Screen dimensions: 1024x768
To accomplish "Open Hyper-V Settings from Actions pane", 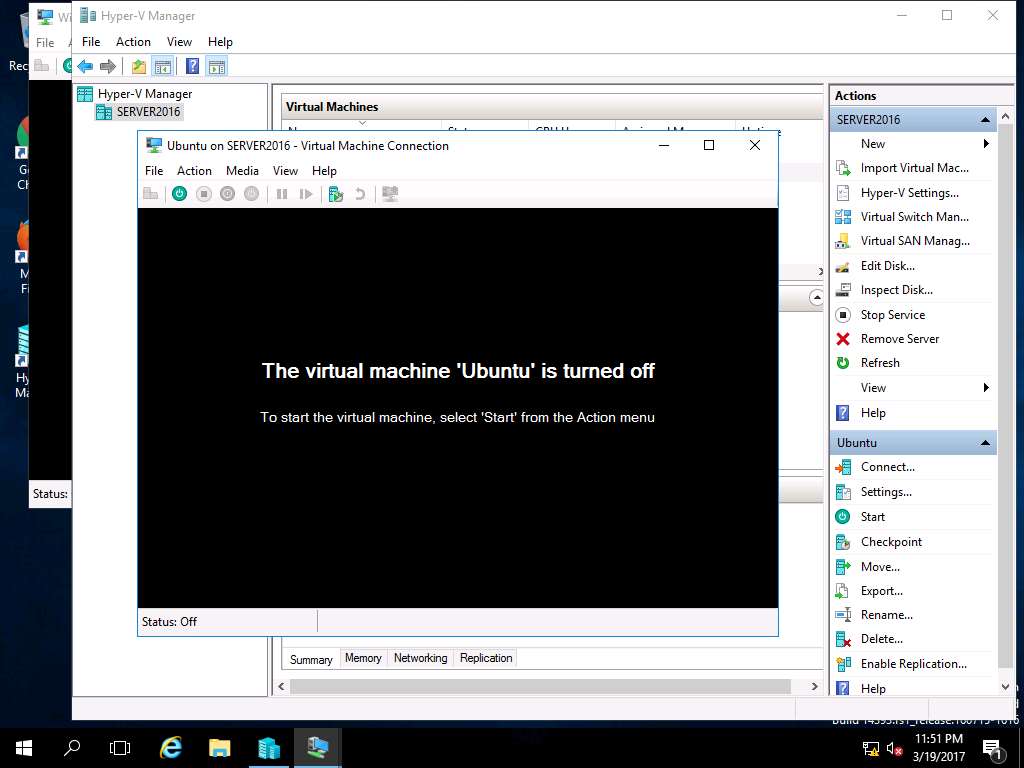I will coord(909,193).
